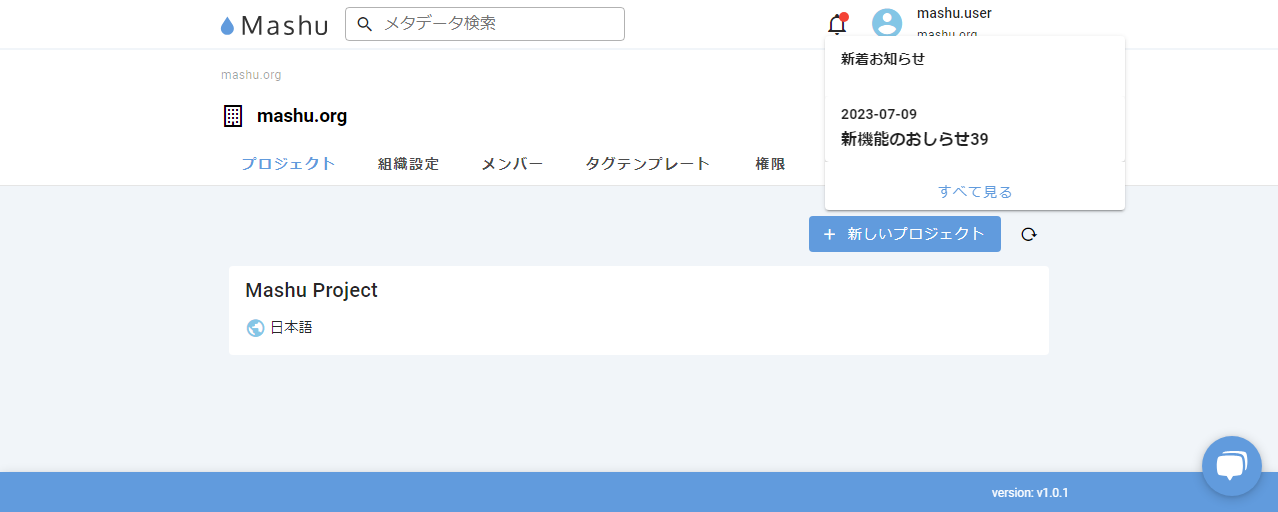Open the 組織設定 tab

click(408, 164)
